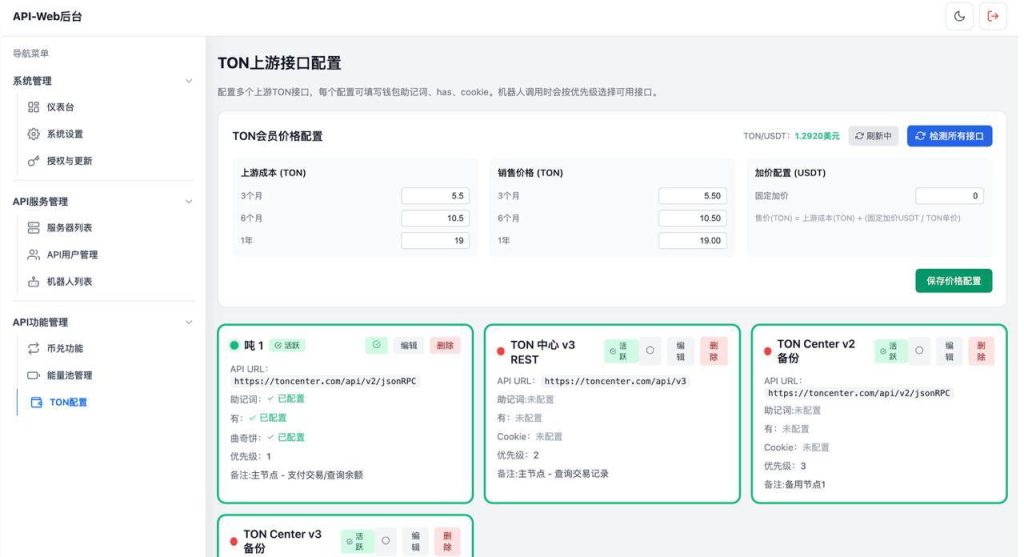Click the 授权与更新 key icon
This screenshot has width=1024, height=557.
pos(33,161)
